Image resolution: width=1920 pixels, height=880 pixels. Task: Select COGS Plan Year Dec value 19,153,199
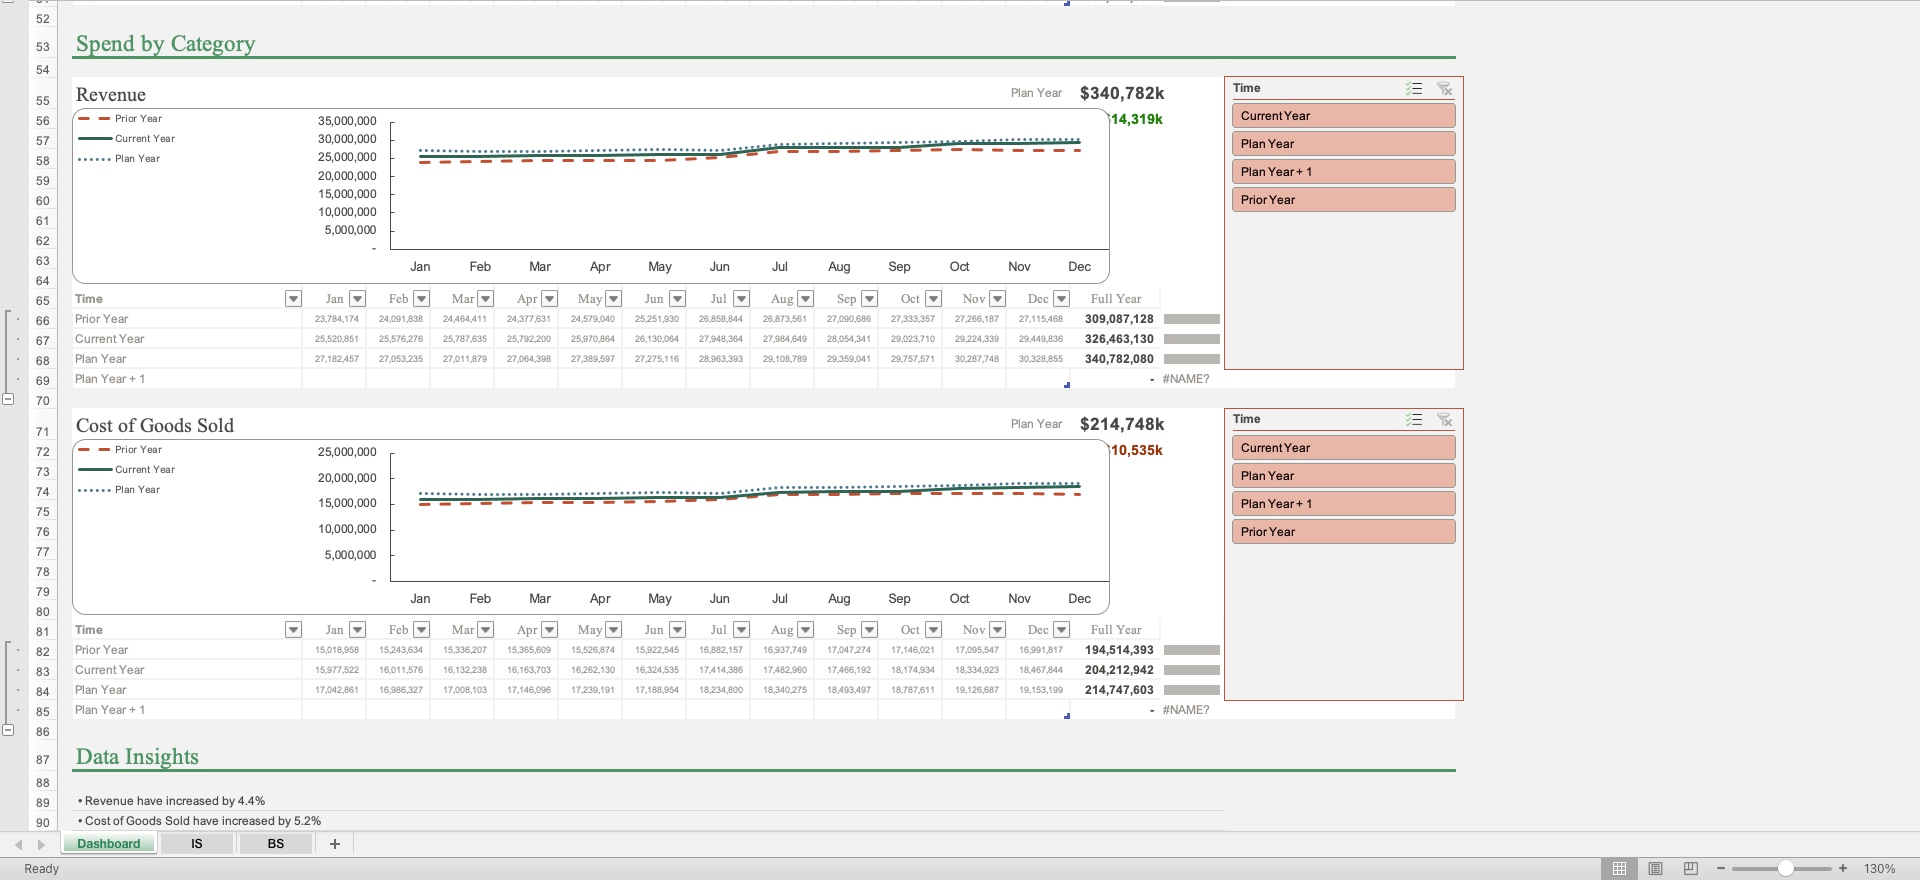[1040, 690]
